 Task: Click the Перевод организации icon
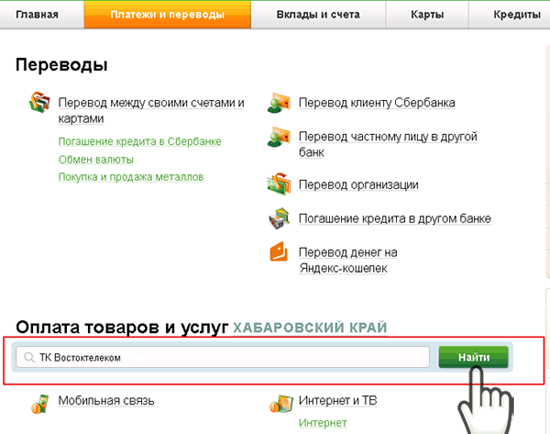coord(279,184)
